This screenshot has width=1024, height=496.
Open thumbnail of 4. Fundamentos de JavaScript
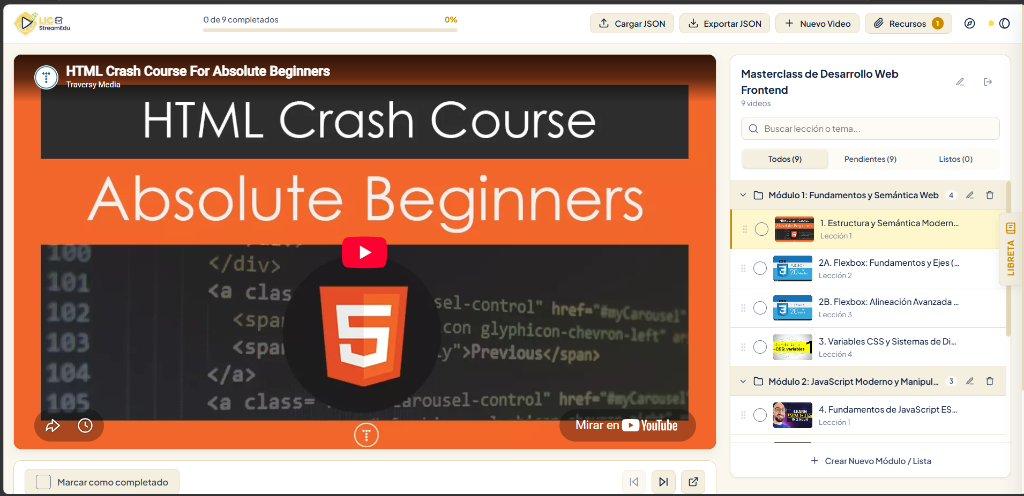pyautogui.click(x=792, y=415)
